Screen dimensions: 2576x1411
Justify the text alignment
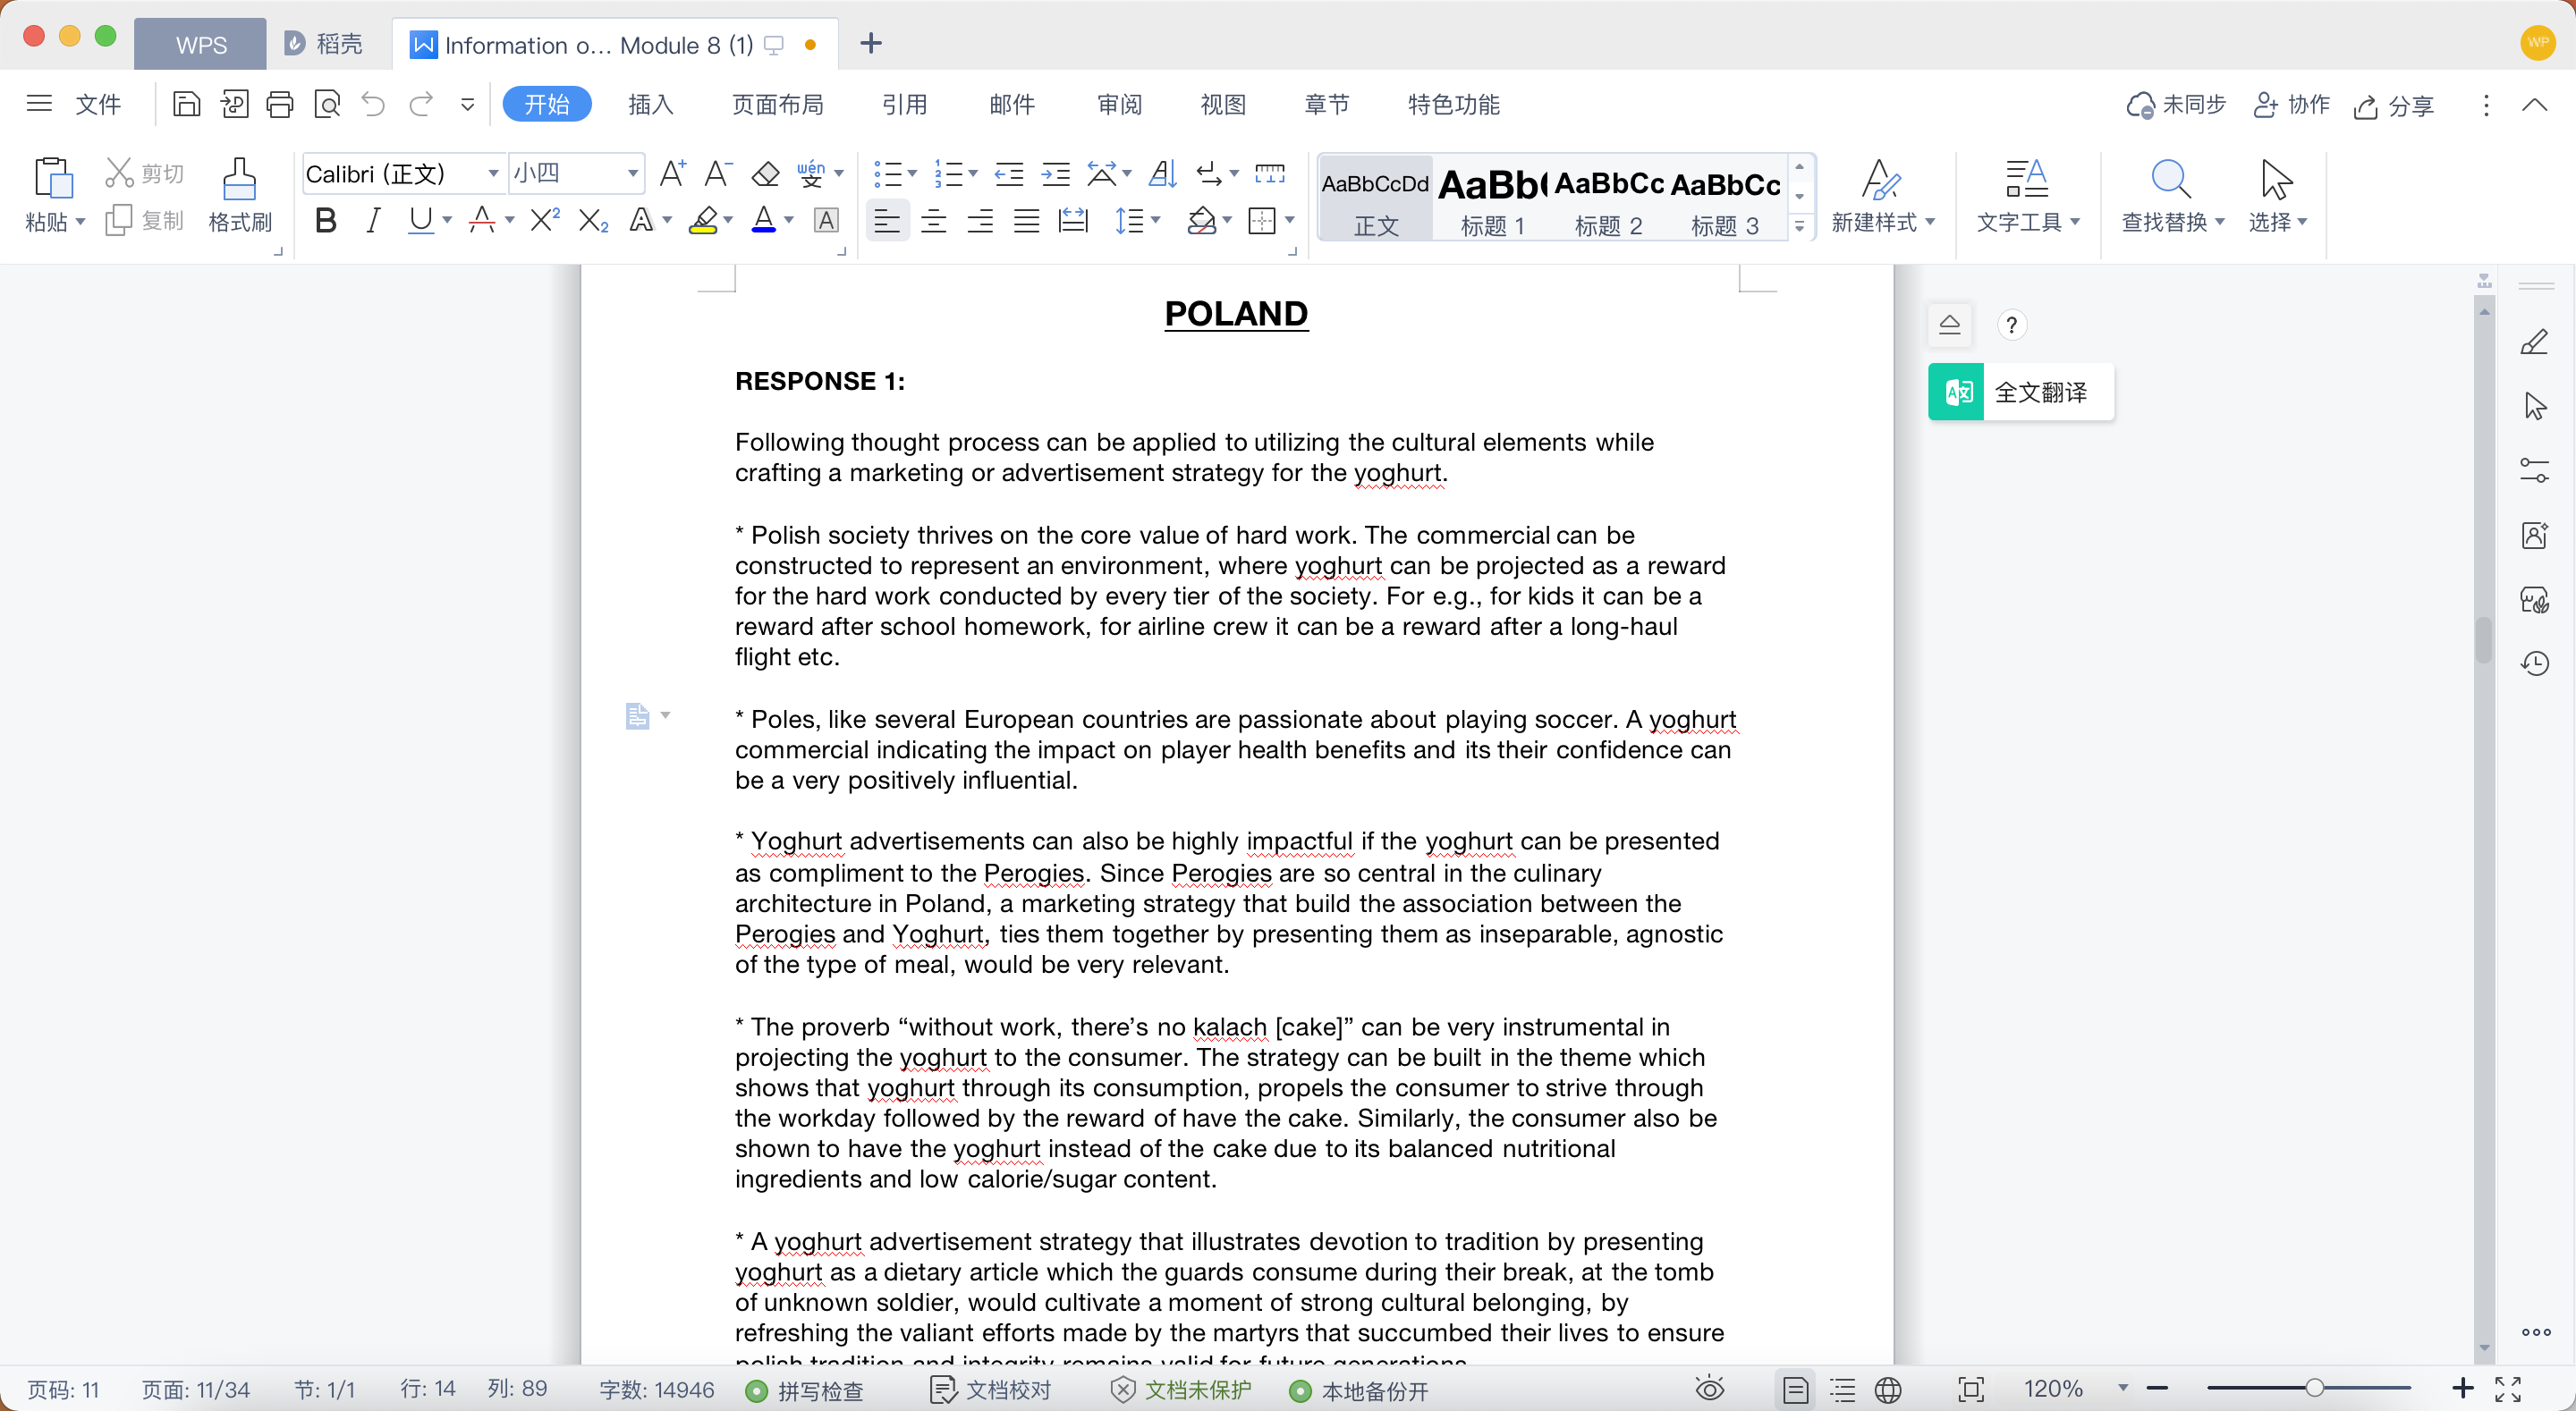pyautogui.click(x=1026, y=220)
